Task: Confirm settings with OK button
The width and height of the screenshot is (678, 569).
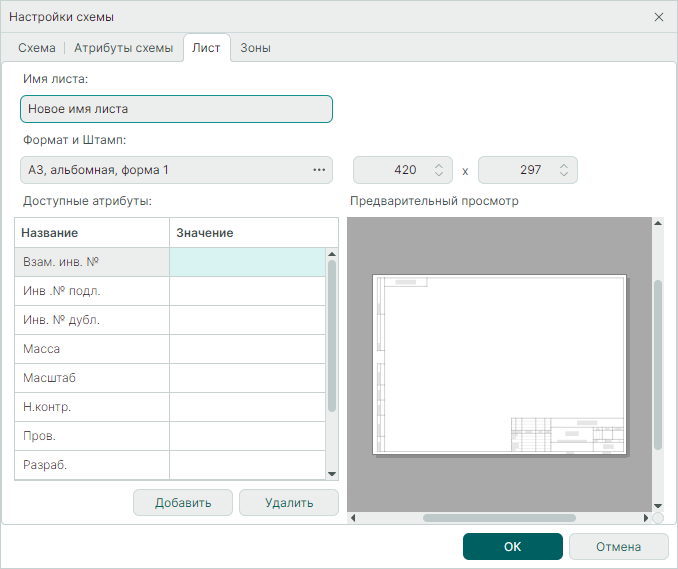Action: (x=512, y=546)
